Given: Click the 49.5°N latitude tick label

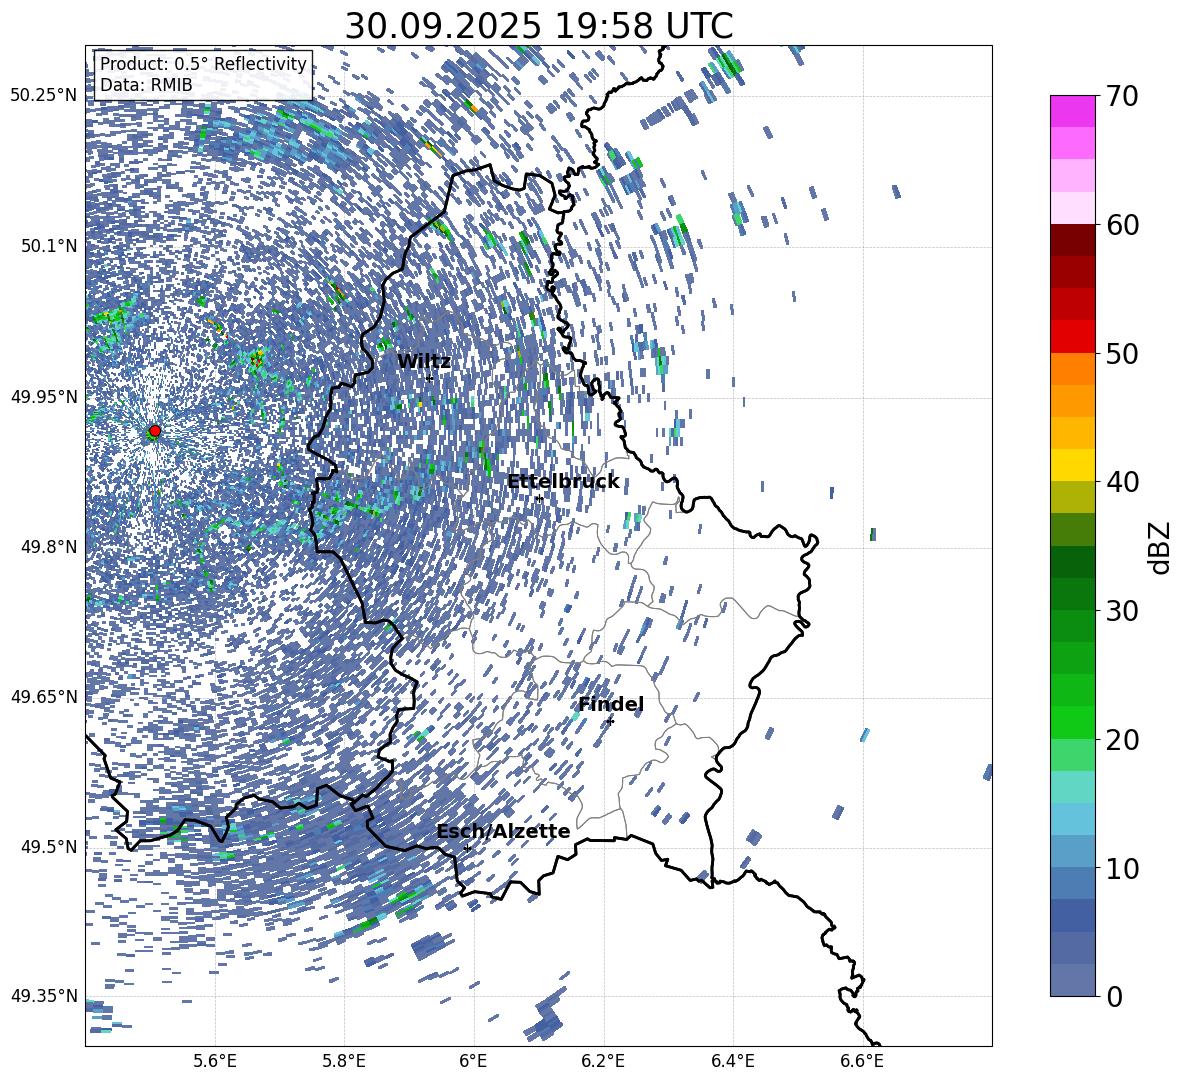Looking at the screenshot, I should click(48, 847).
